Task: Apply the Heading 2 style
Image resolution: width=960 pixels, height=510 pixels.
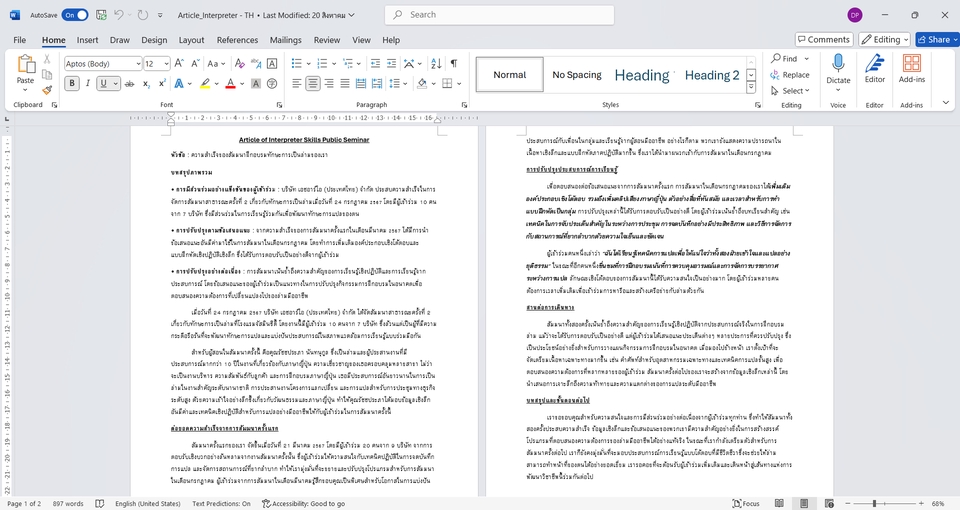Action: pyautogui.click(x=711, y=75)
